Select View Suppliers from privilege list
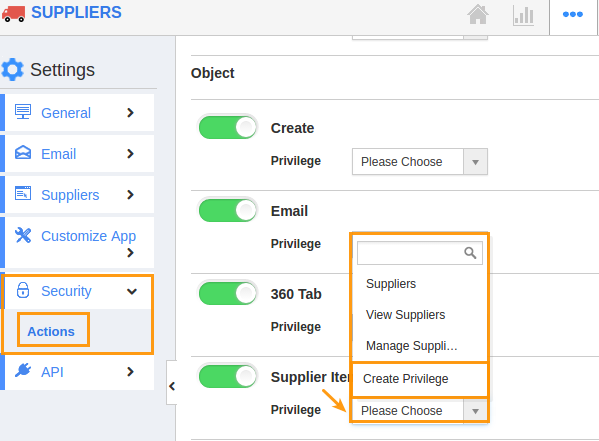599x441 pixels. (405, 315)
